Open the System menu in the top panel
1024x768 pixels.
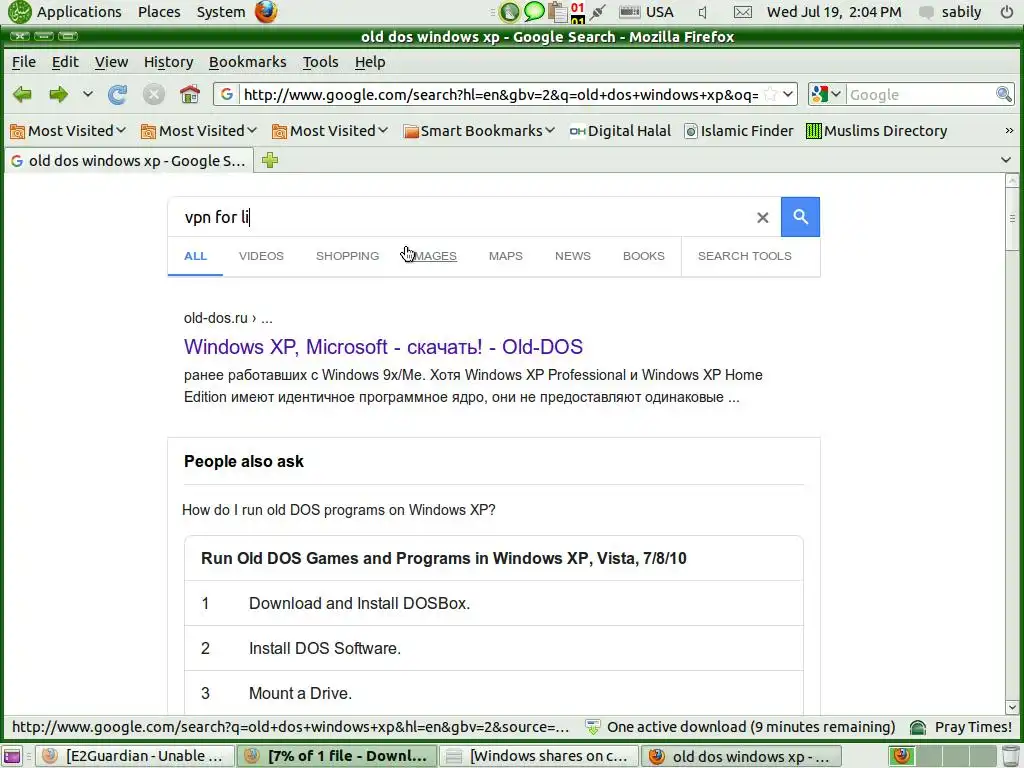[221, 12]
